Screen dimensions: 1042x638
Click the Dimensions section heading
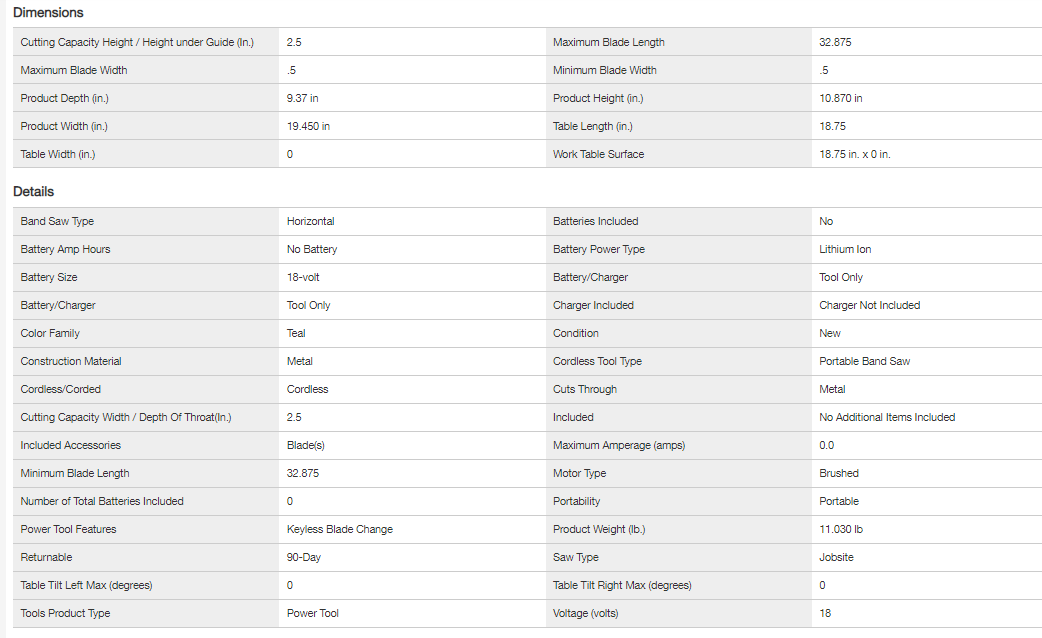pyautogui.click(x=48, y=13)
